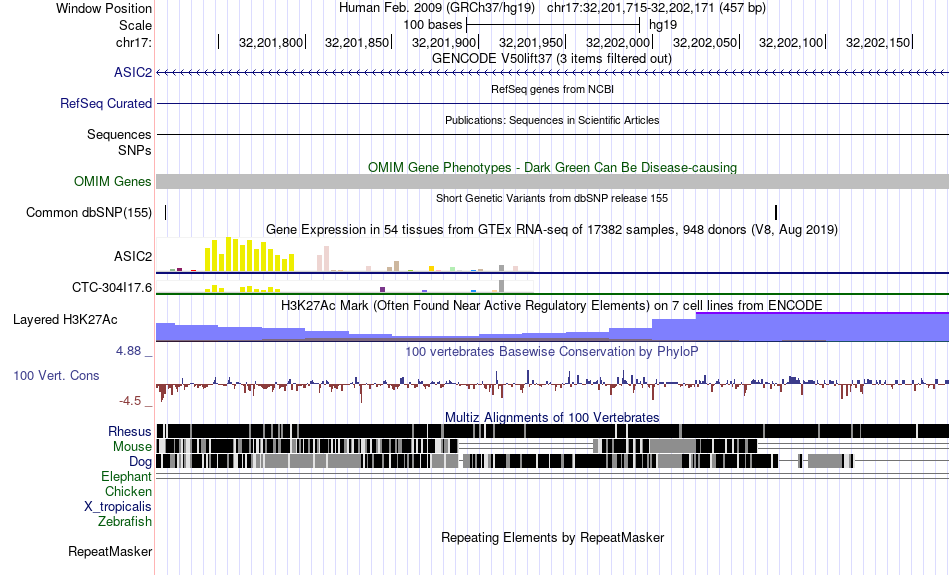Click the ASIC2 GTEx expression bar chart
950x575 pixels.
[345, 254]
